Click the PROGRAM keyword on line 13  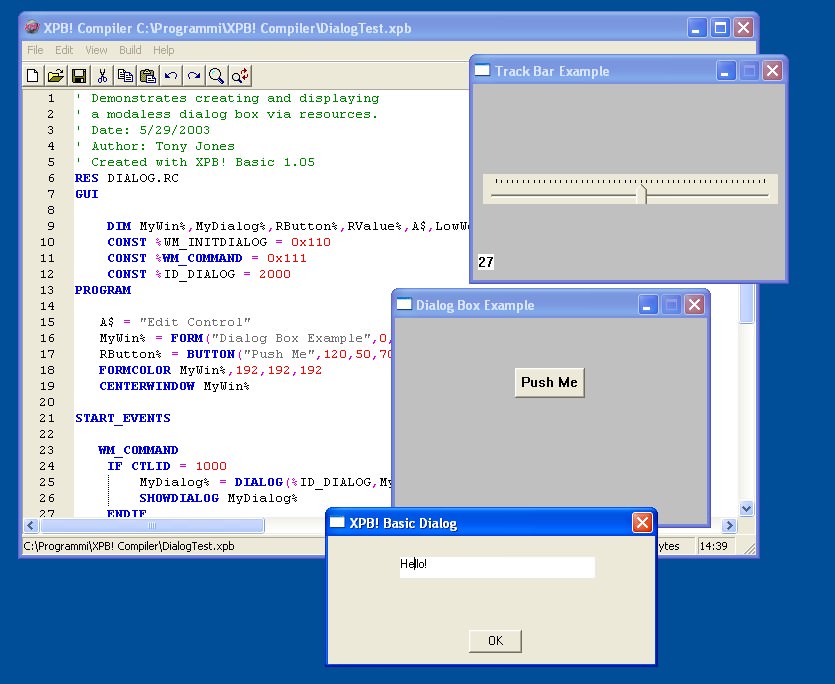tap(103, 290)
